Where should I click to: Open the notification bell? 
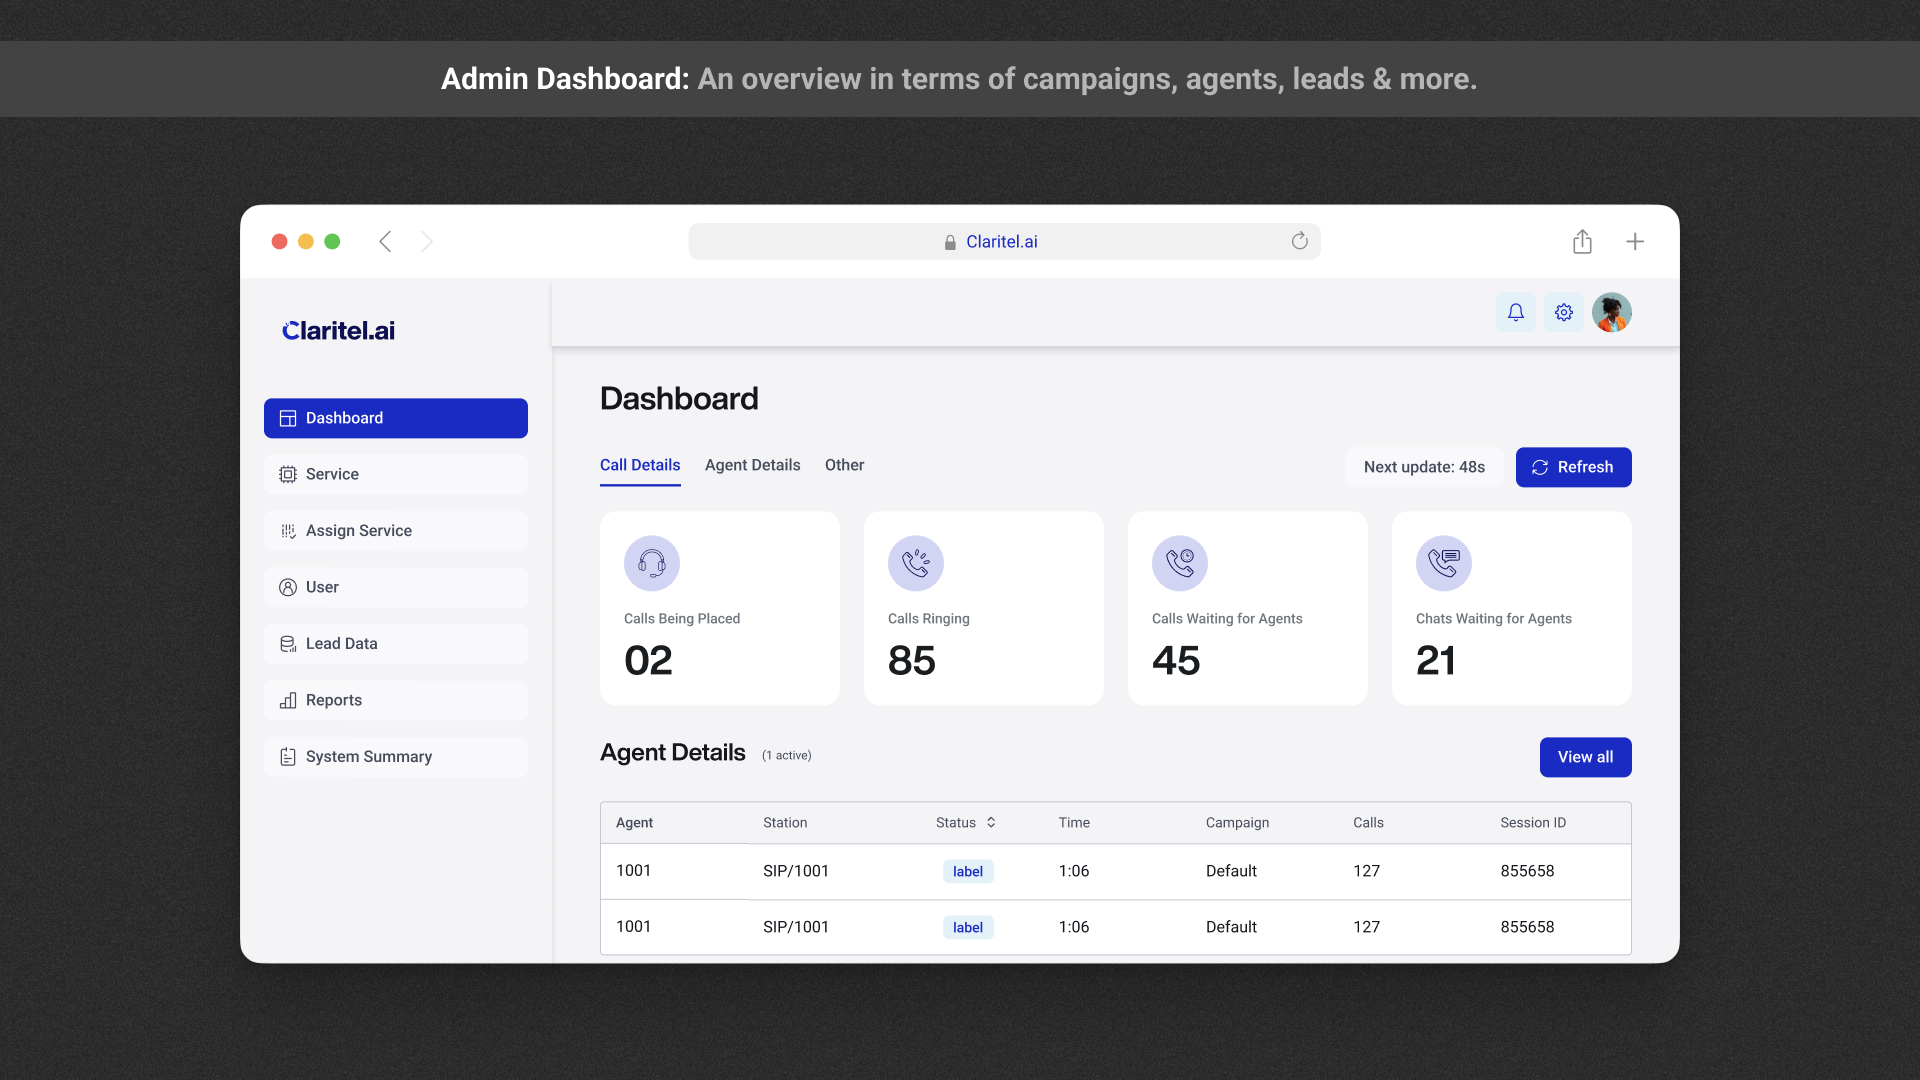[1515, 312]
